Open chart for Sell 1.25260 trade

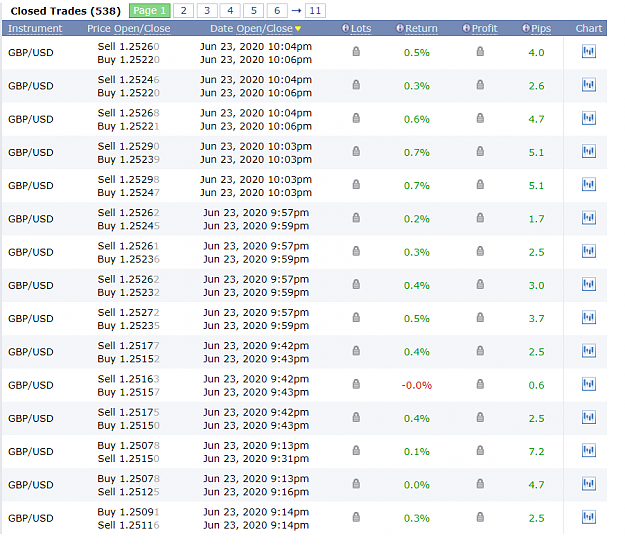pos(589,51)
